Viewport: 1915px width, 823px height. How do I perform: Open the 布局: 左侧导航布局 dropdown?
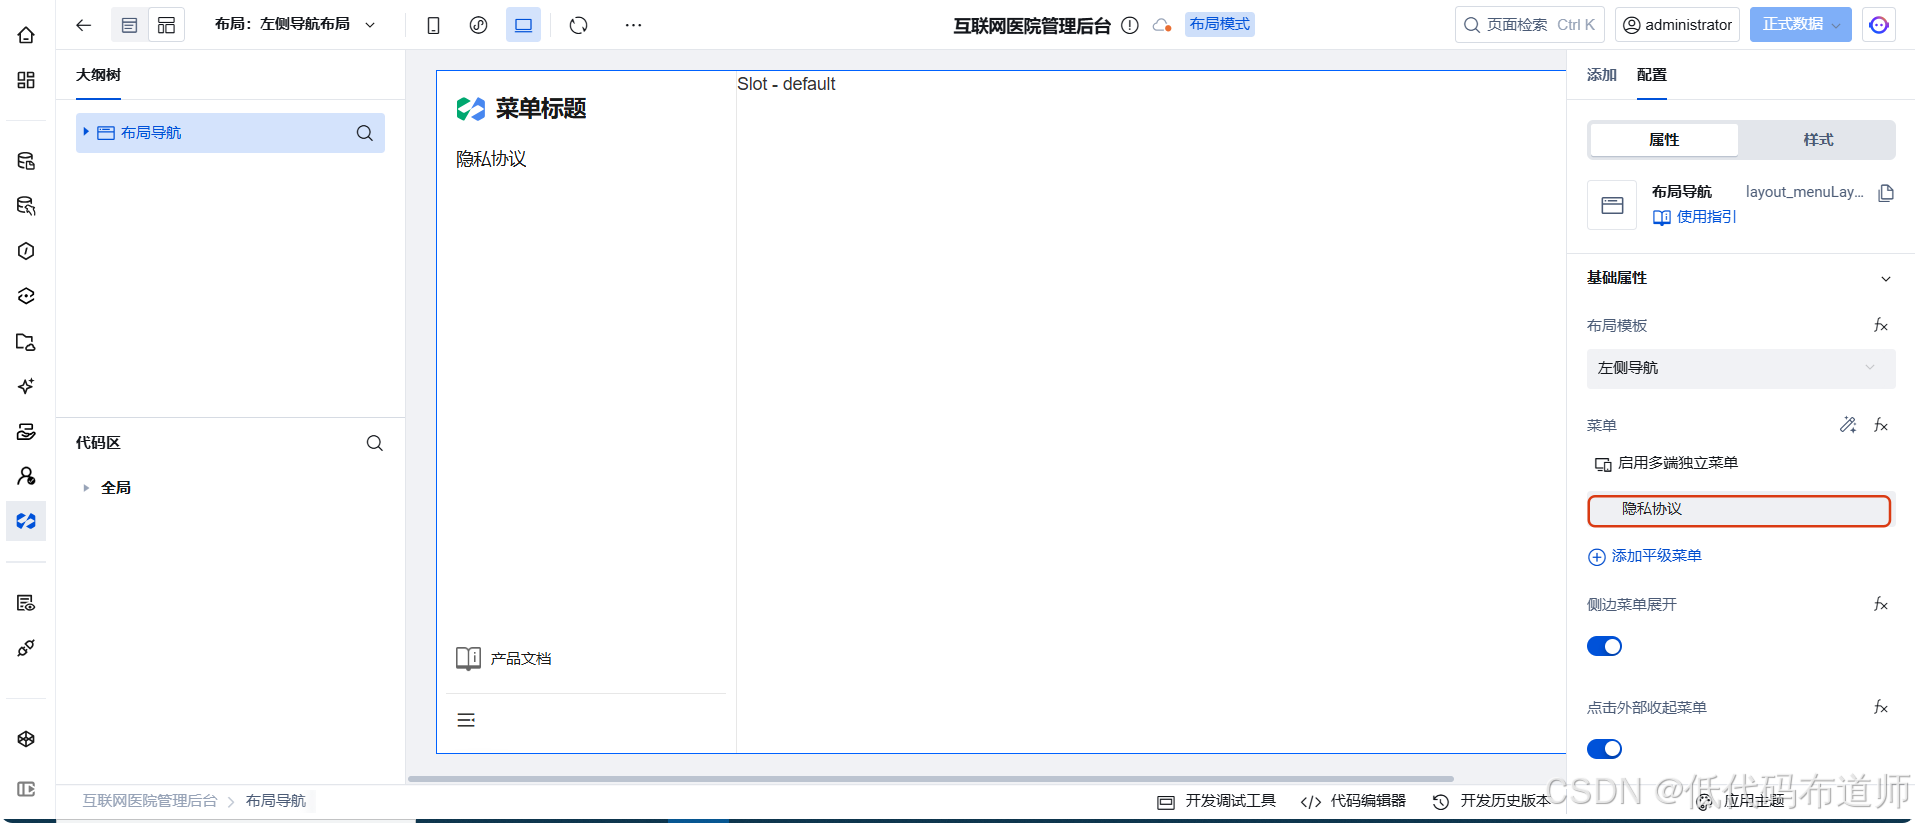[x=295, y=25]
